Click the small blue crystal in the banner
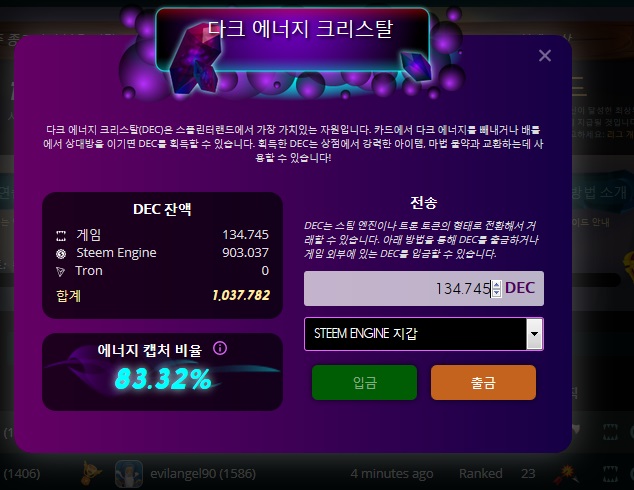This screenshot has width=634, height=490. point(416,65)
